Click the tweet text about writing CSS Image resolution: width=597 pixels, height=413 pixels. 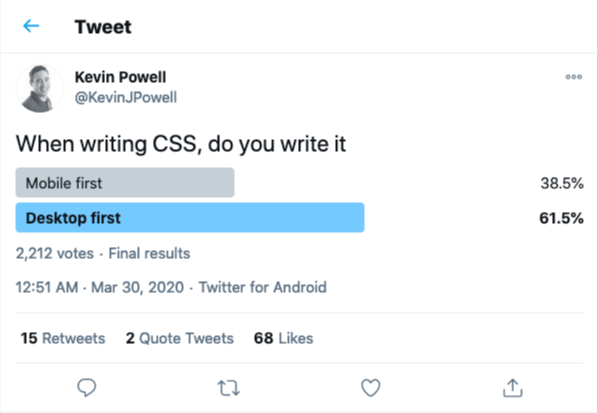181,144
